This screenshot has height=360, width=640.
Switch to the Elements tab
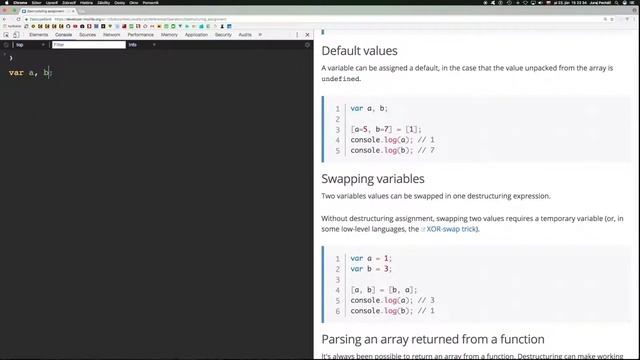(x=38, y=35)
